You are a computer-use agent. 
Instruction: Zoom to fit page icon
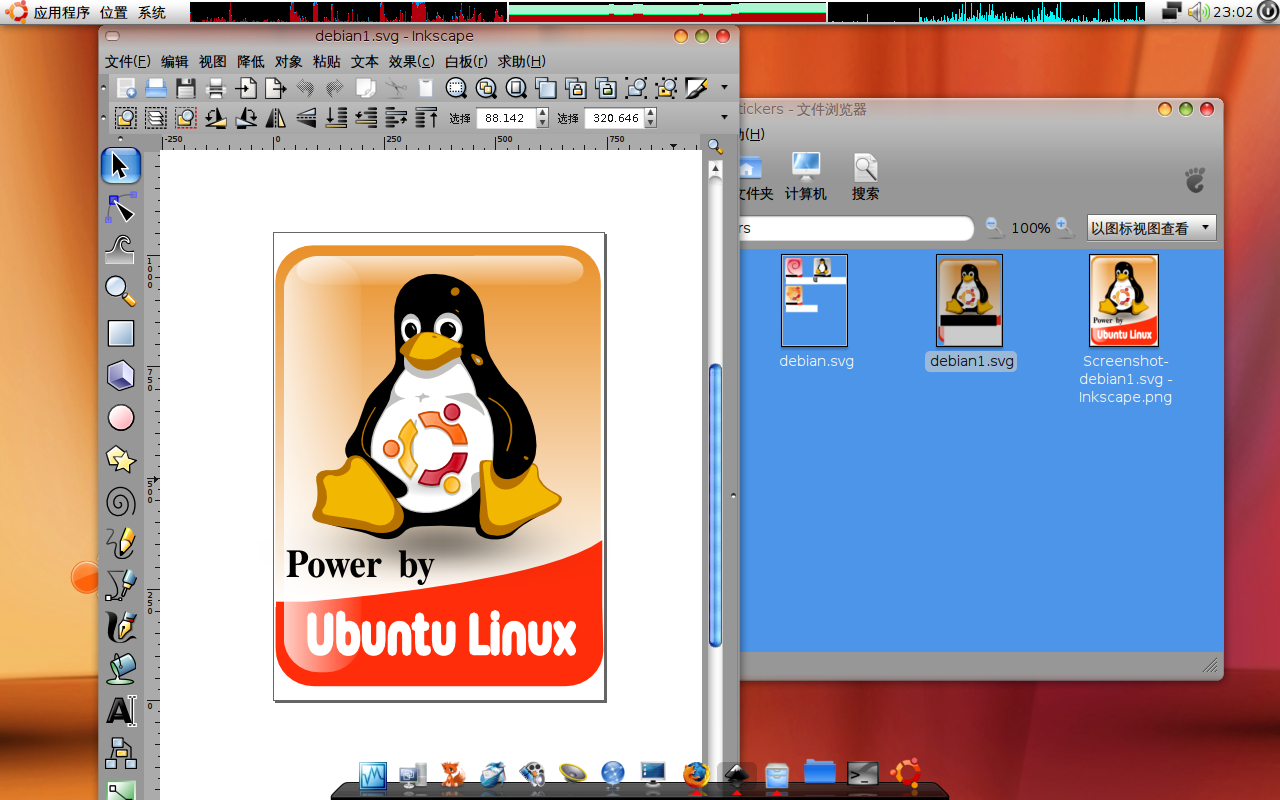click(516, 88)
